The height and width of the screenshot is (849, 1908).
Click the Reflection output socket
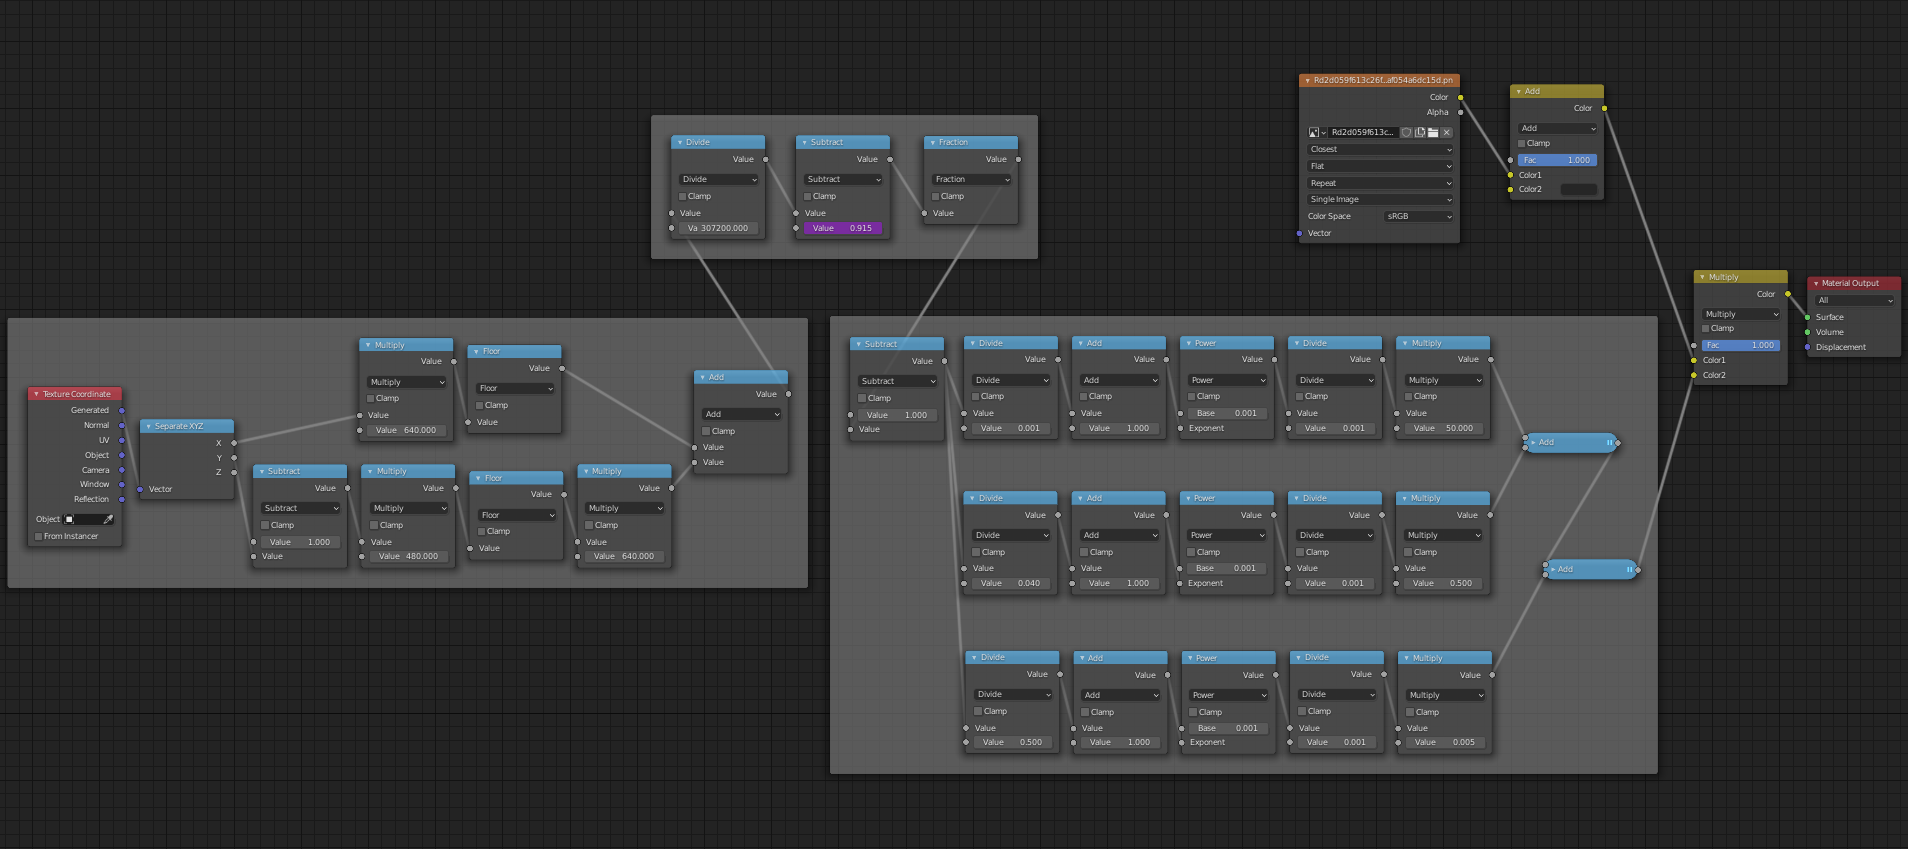coord(122,499)
